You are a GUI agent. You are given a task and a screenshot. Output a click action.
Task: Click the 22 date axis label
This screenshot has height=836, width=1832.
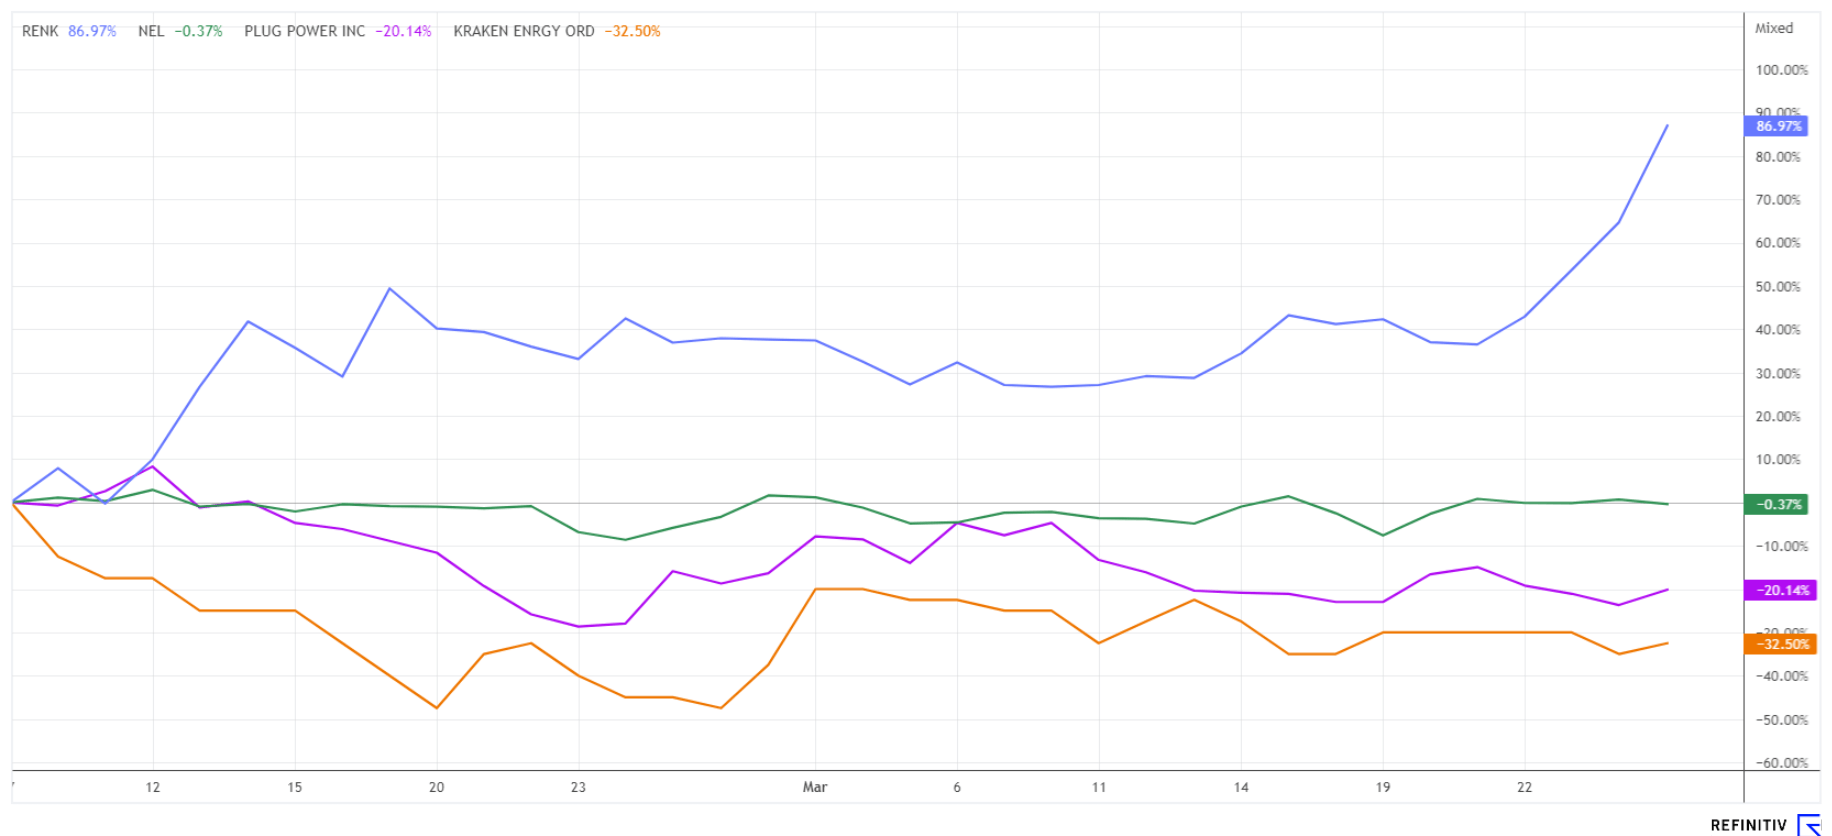pos(1524,787)
